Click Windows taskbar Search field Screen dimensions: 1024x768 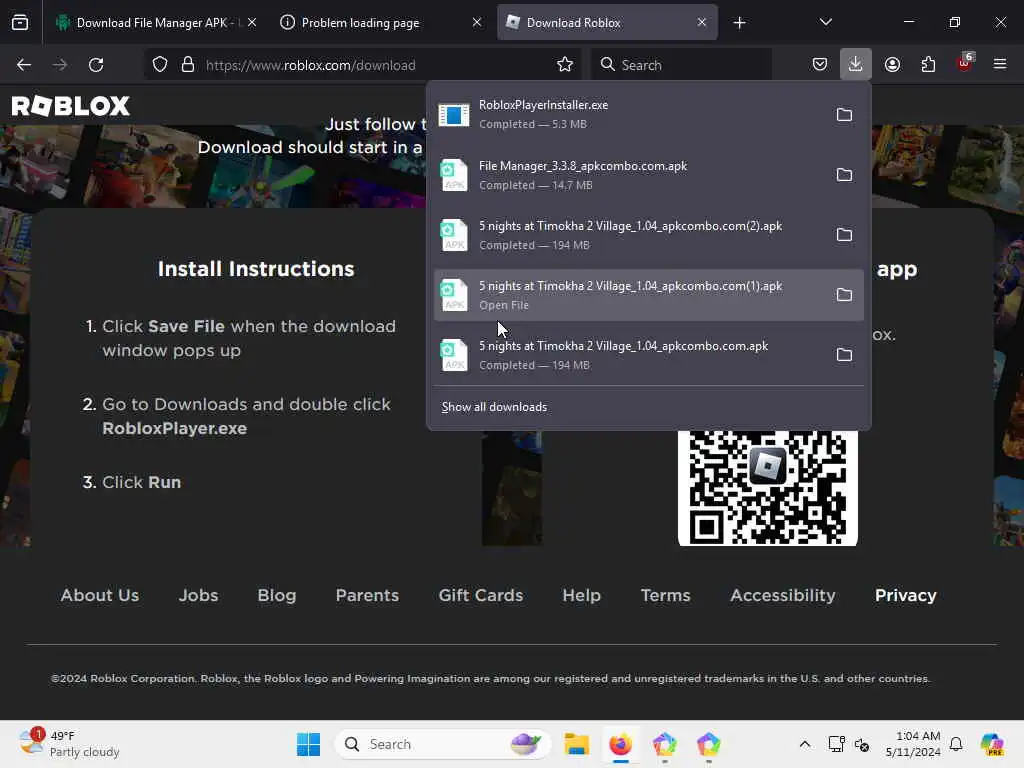pyautogui.click(x=443, y=744)
